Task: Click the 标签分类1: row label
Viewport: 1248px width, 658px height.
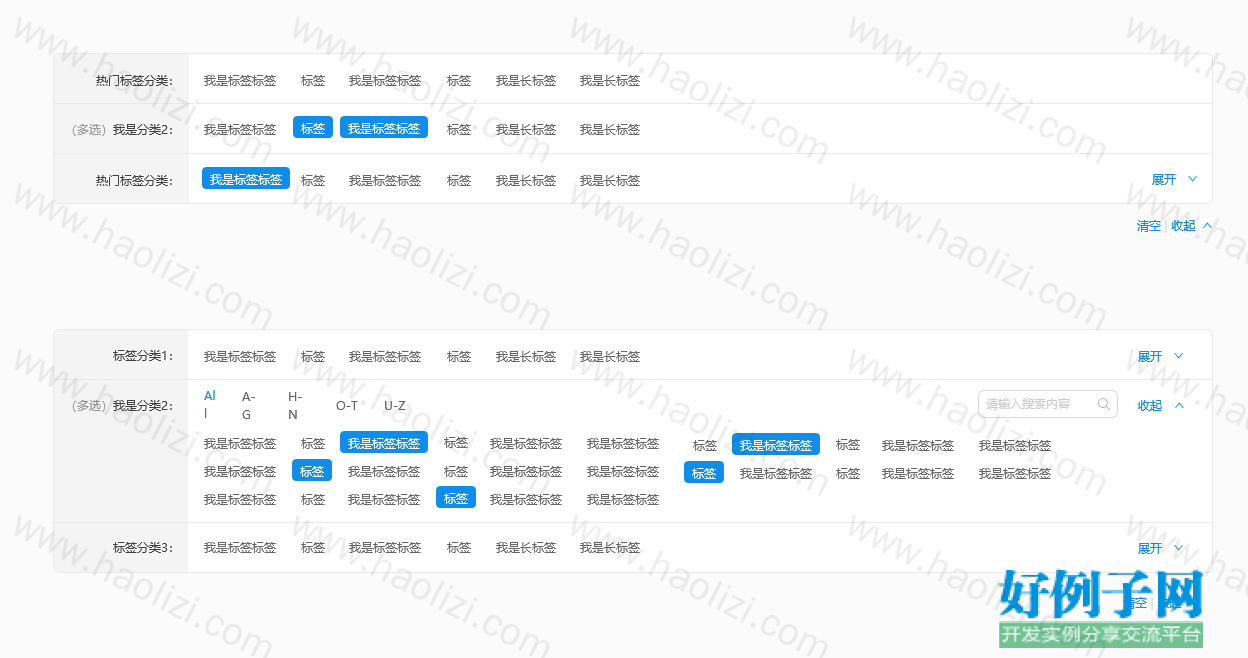Action: click(143, 356)
